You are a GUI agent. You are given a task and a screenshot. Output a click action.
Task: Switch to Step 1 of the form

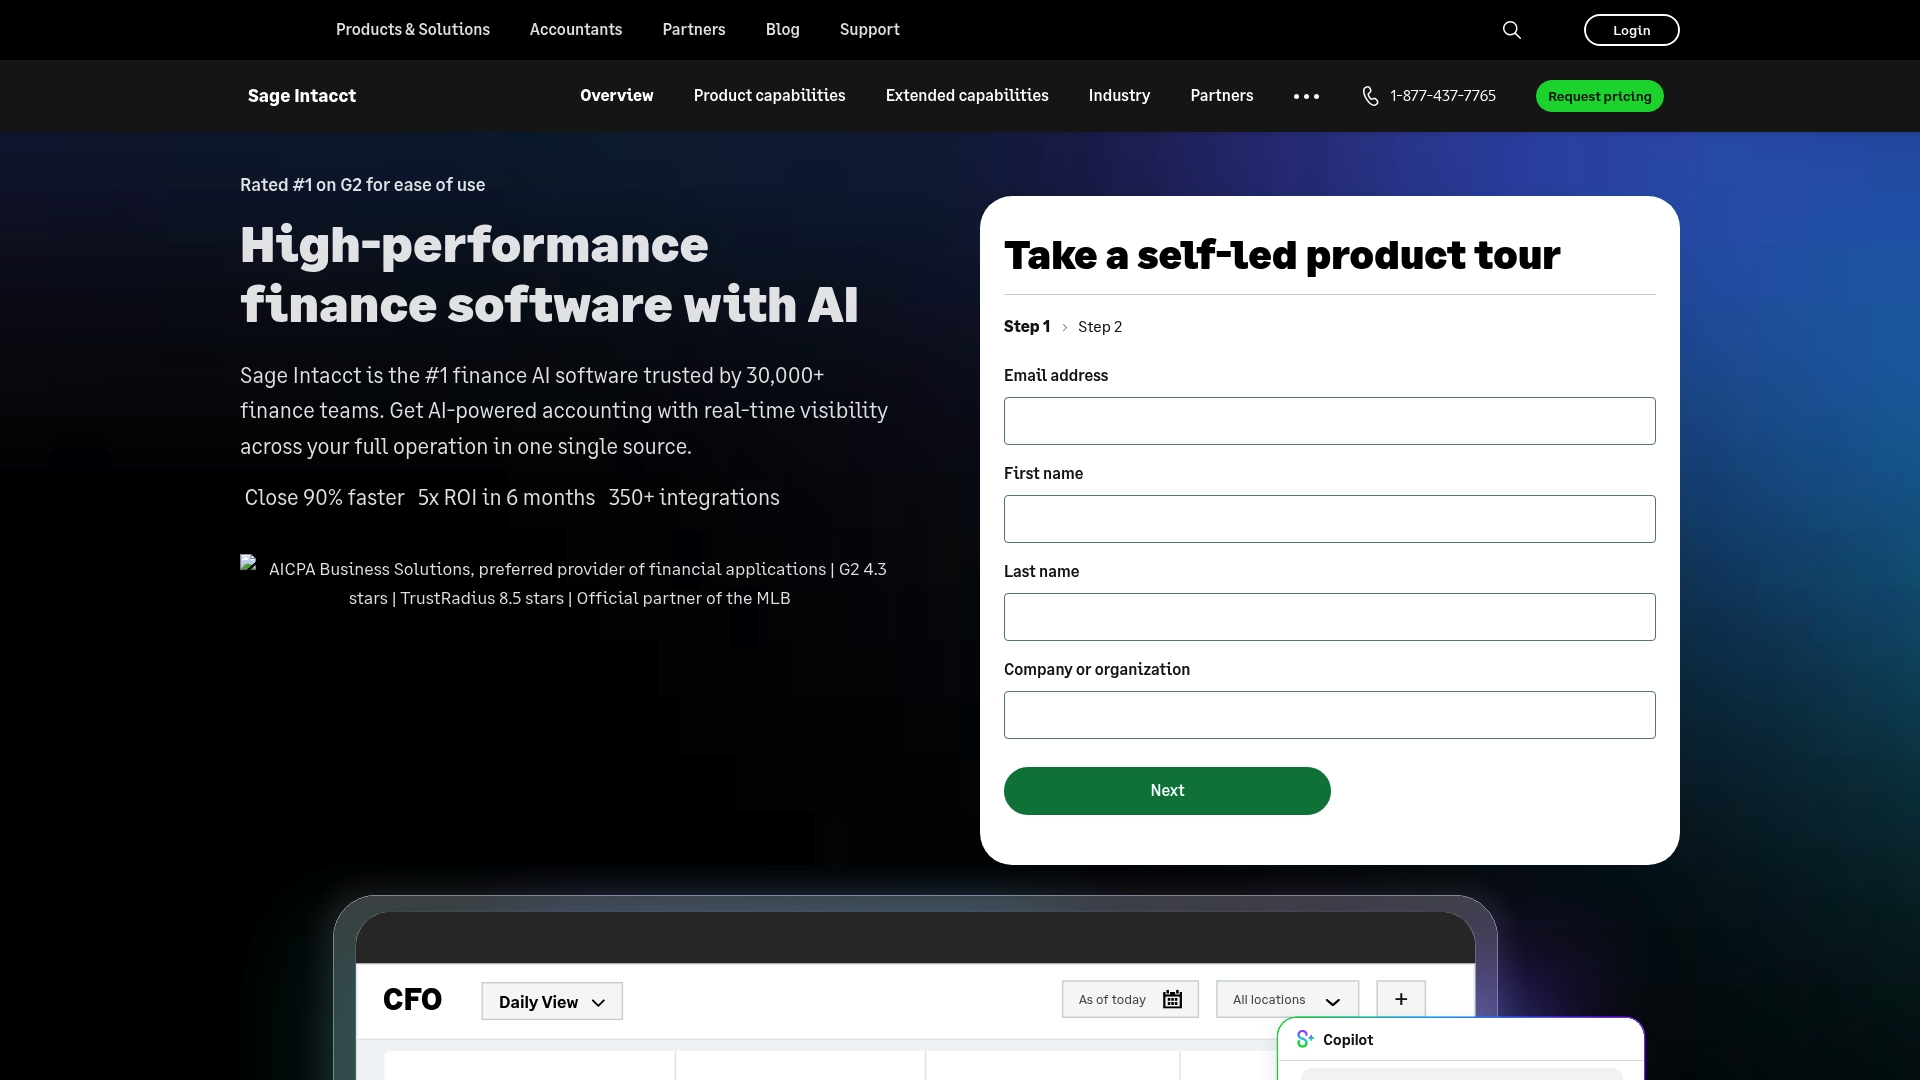[1027, 326]
